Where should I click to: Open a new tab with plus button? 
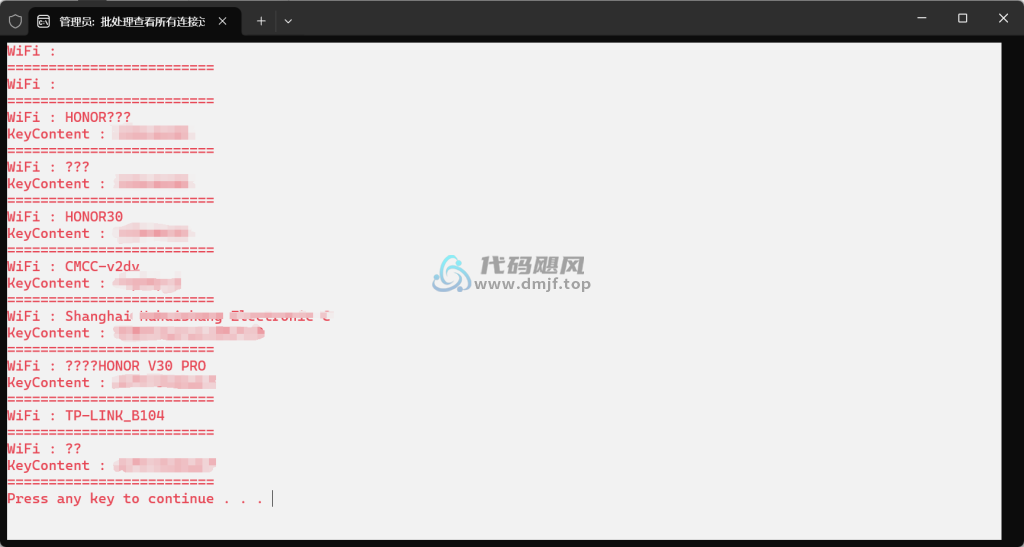click(261, 21)
